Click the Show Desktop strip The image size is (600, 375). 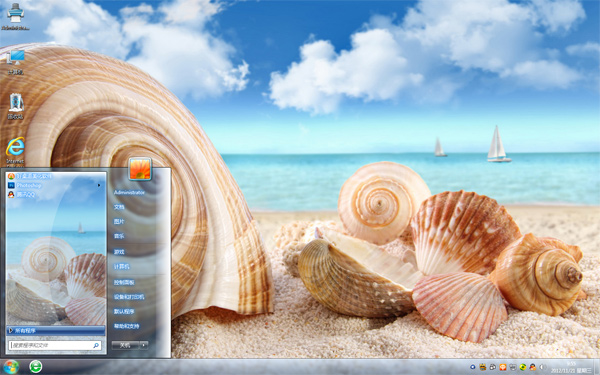click(x=597, y=367)
